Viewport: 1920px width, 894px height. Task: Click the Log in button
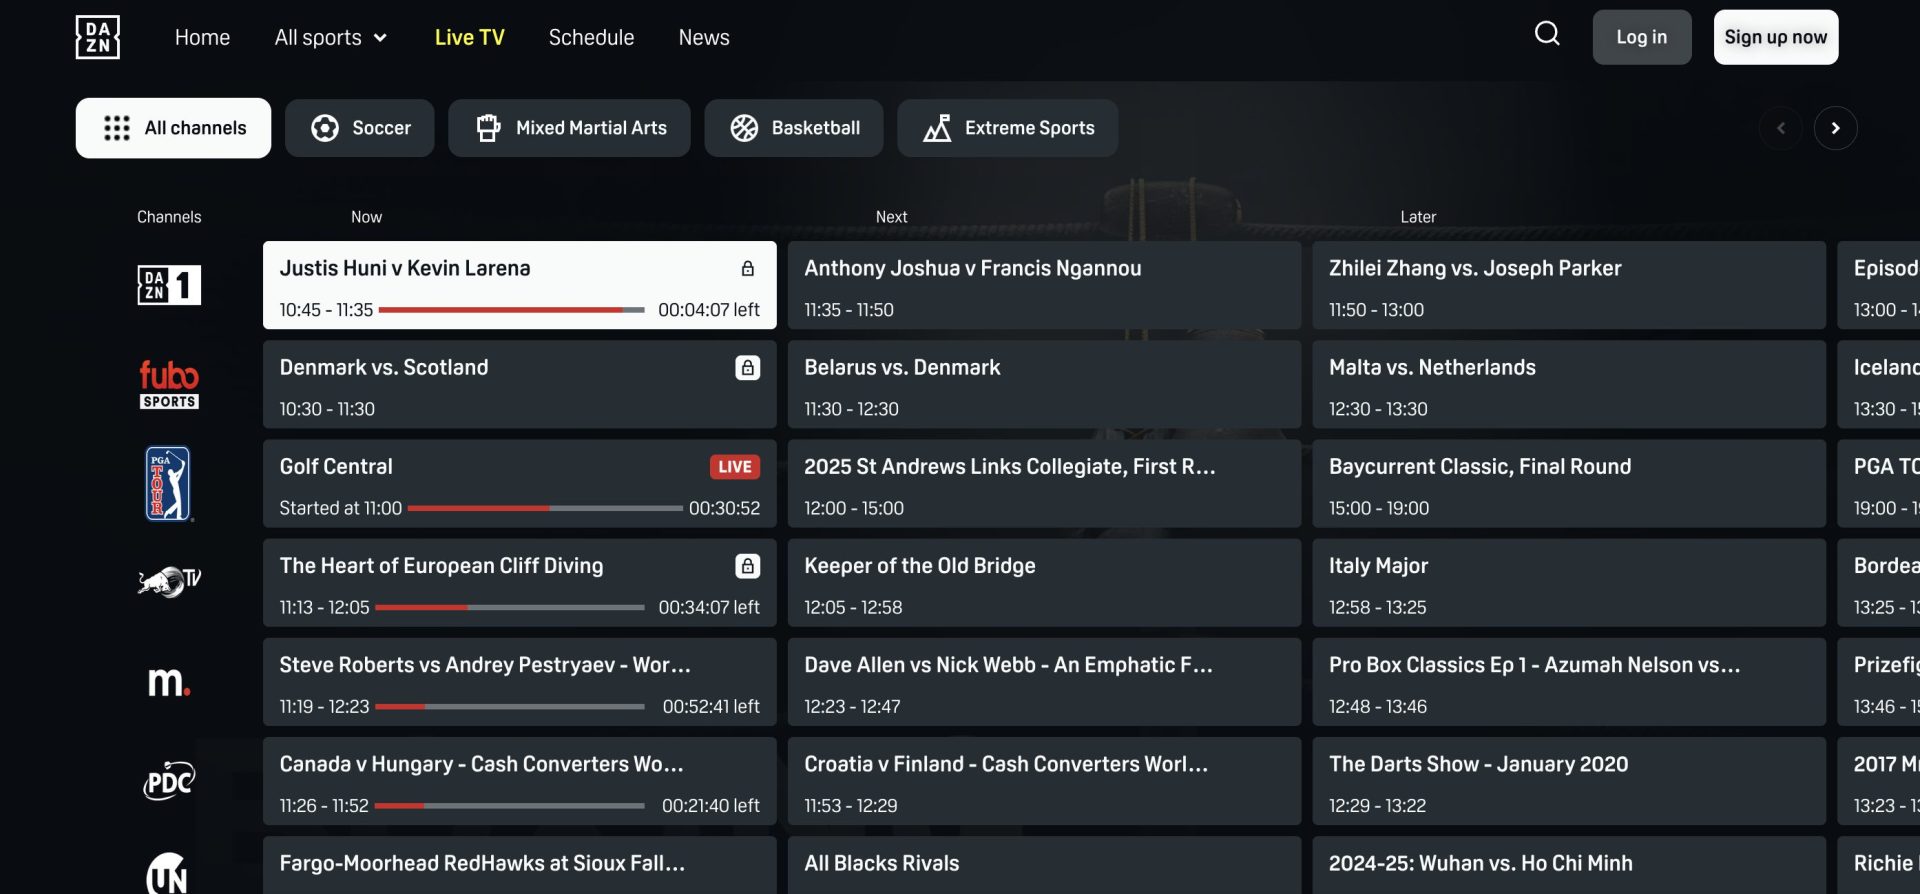point(1642,37)
